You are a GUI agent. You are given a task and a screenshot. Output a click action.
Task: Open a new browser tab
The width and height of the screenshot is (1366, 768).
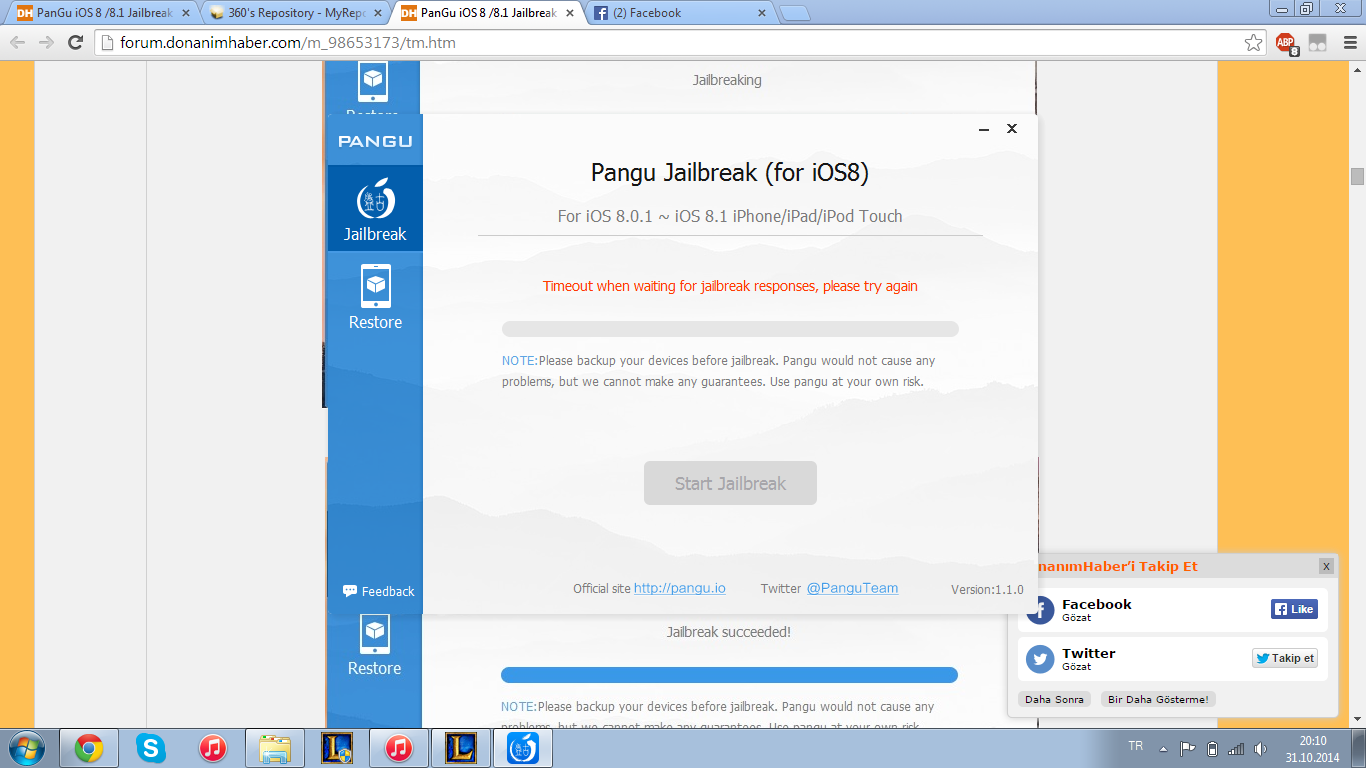[794, 14]
